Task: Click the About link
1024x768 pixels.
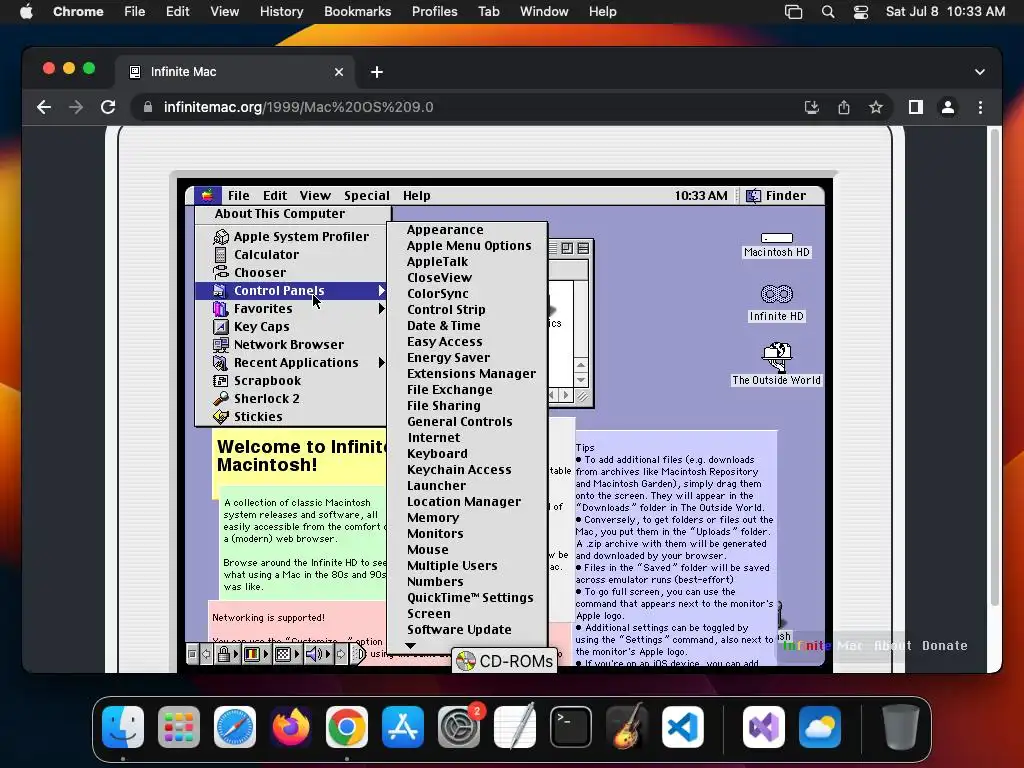Action: point(892,645)
